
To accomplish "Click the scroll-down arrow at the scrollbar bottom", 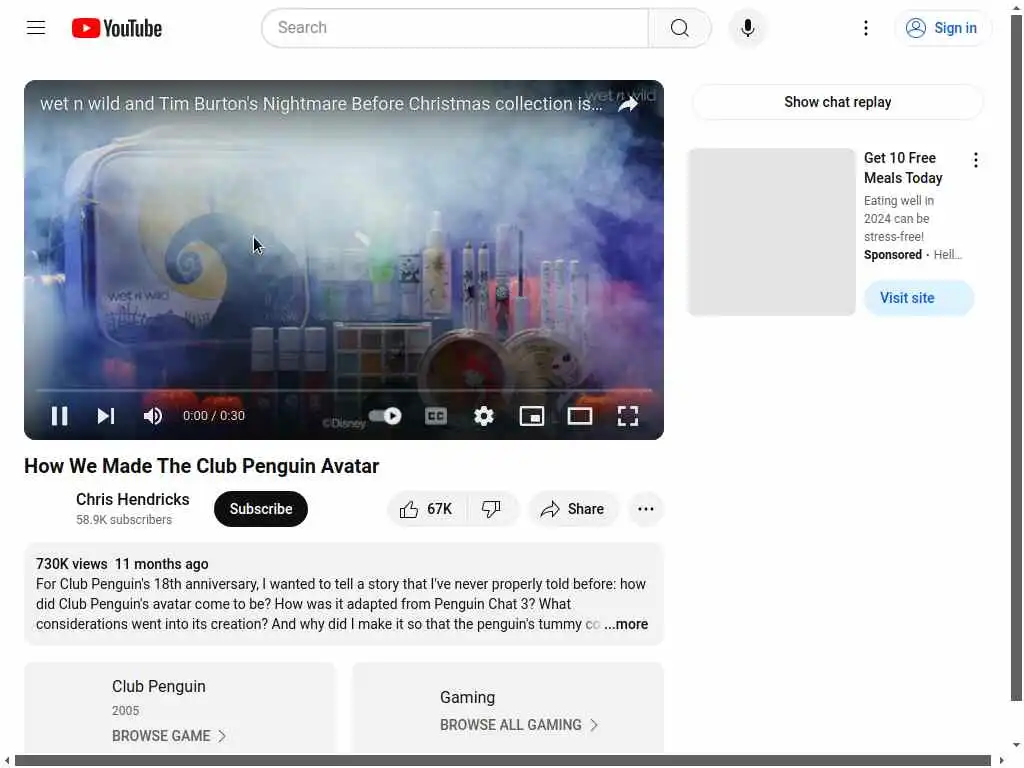I will click(x=1016, y=744).
